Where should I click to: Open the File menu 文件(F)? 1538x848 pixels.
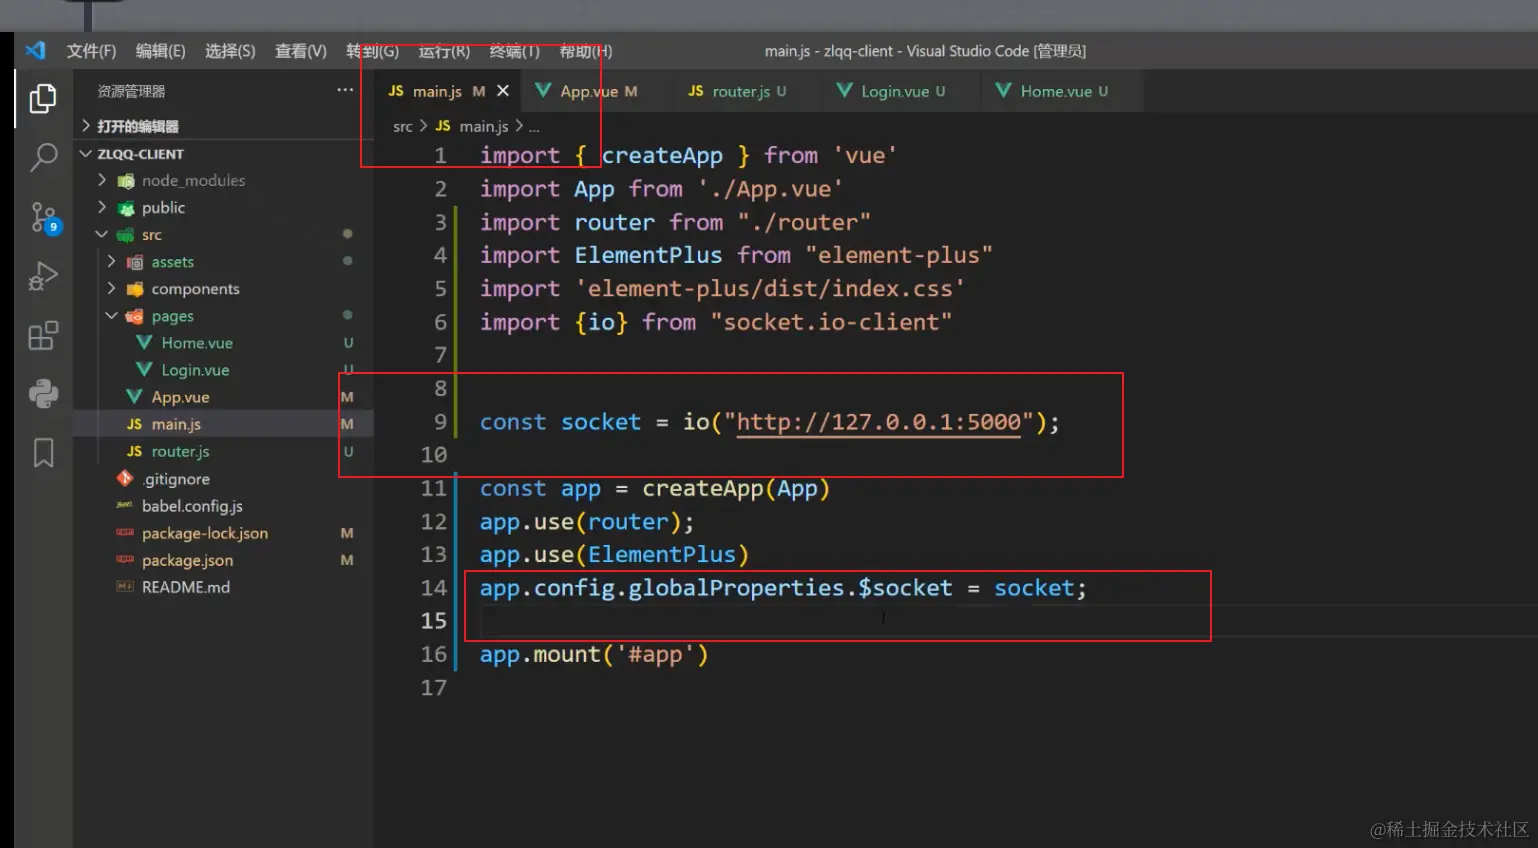91,51
